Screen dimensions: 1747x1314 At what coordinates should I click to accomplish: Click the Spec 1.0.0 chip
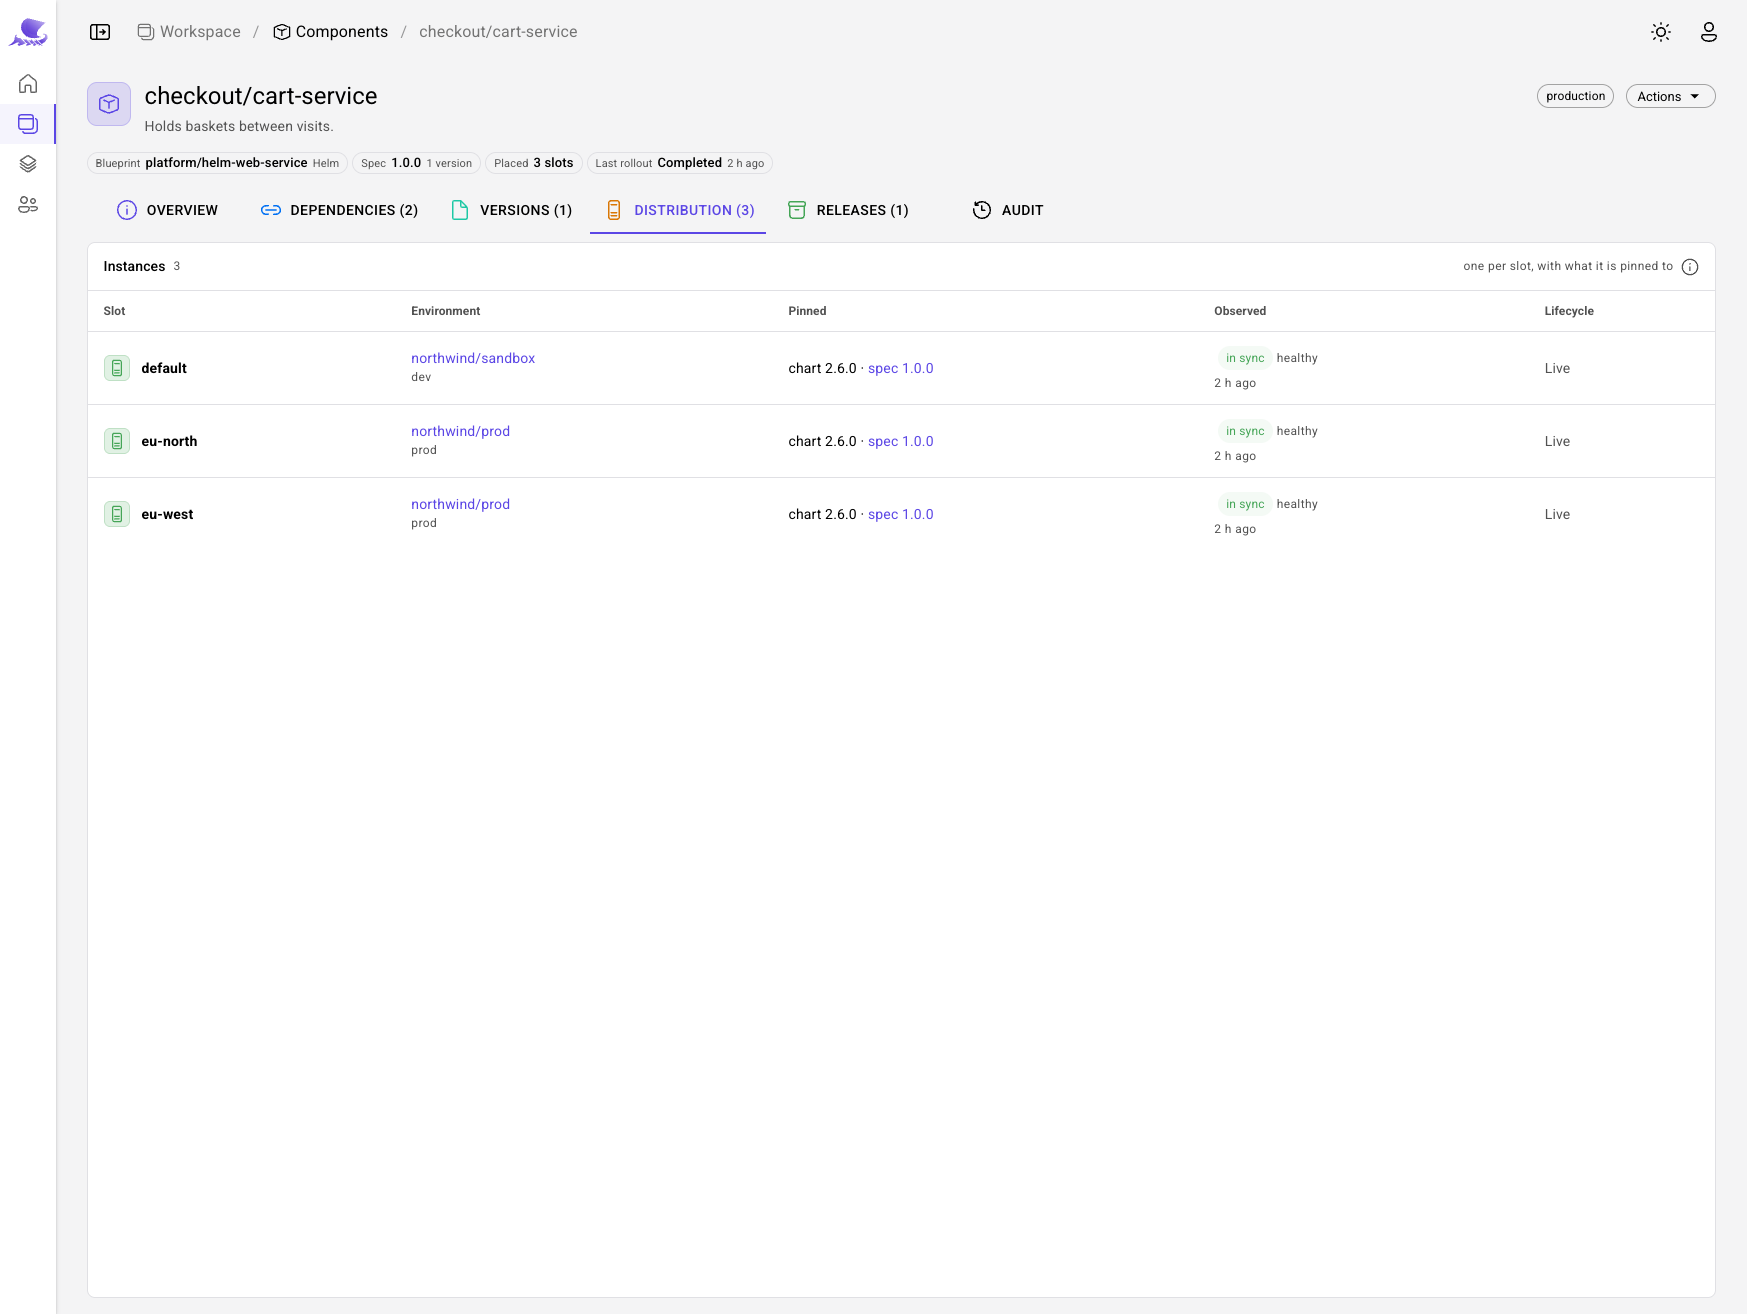[x=416, y=163]
